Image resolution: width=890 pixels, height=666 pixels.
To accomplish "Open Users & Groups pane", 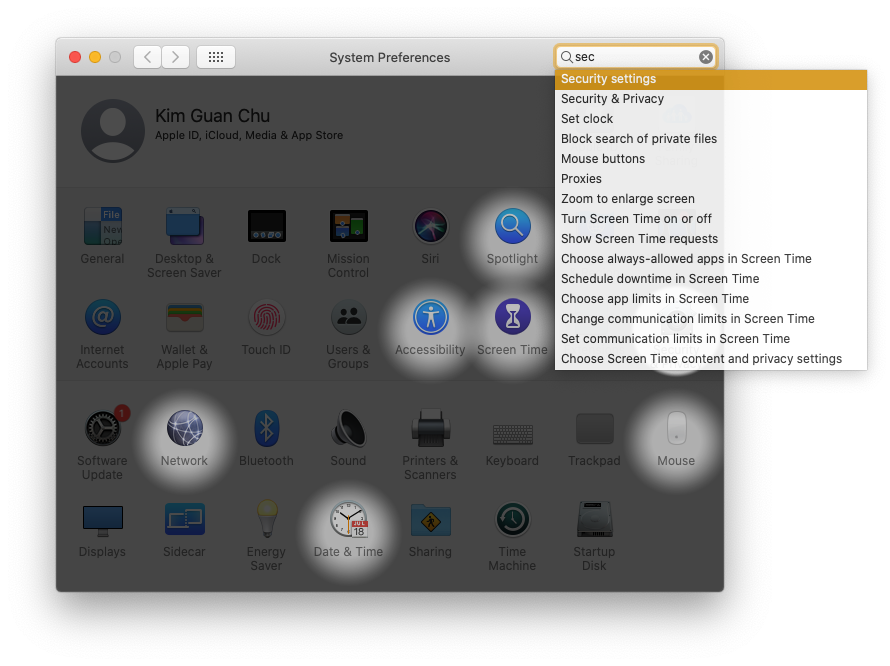I will [349, 317].
